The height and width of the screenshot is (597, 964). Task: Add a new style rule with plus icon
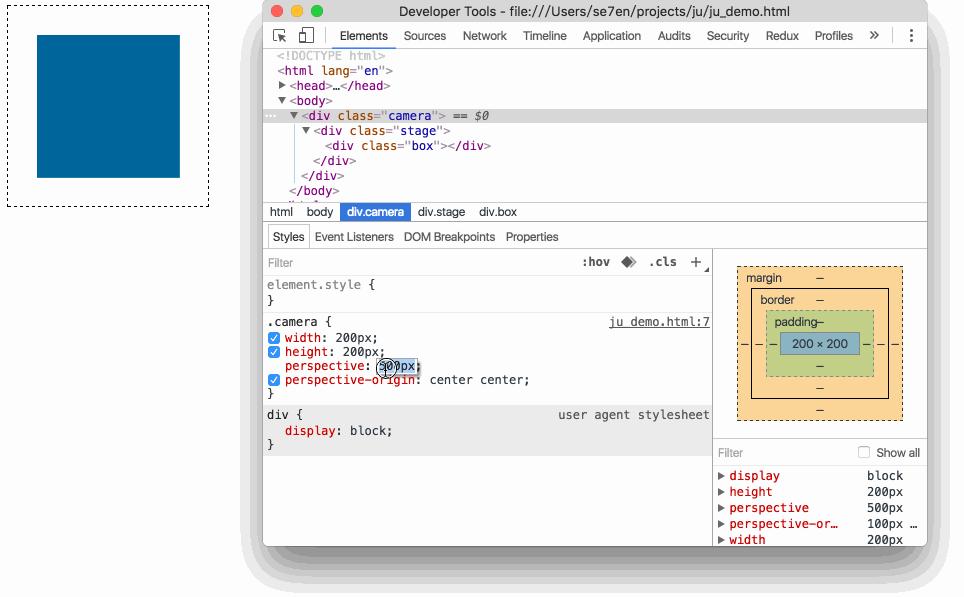coord(696,261)
